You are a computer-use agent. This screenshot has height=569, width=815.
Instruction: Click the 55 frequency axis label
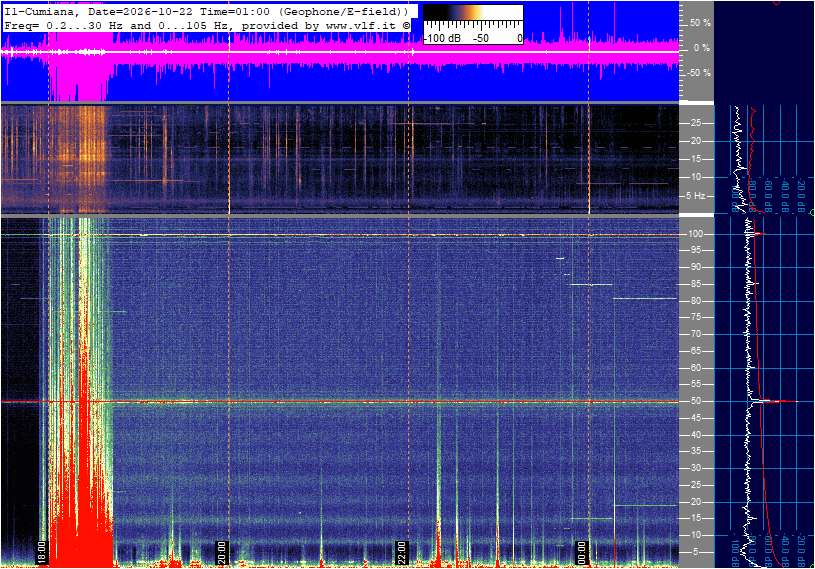[x=695, y=385]
